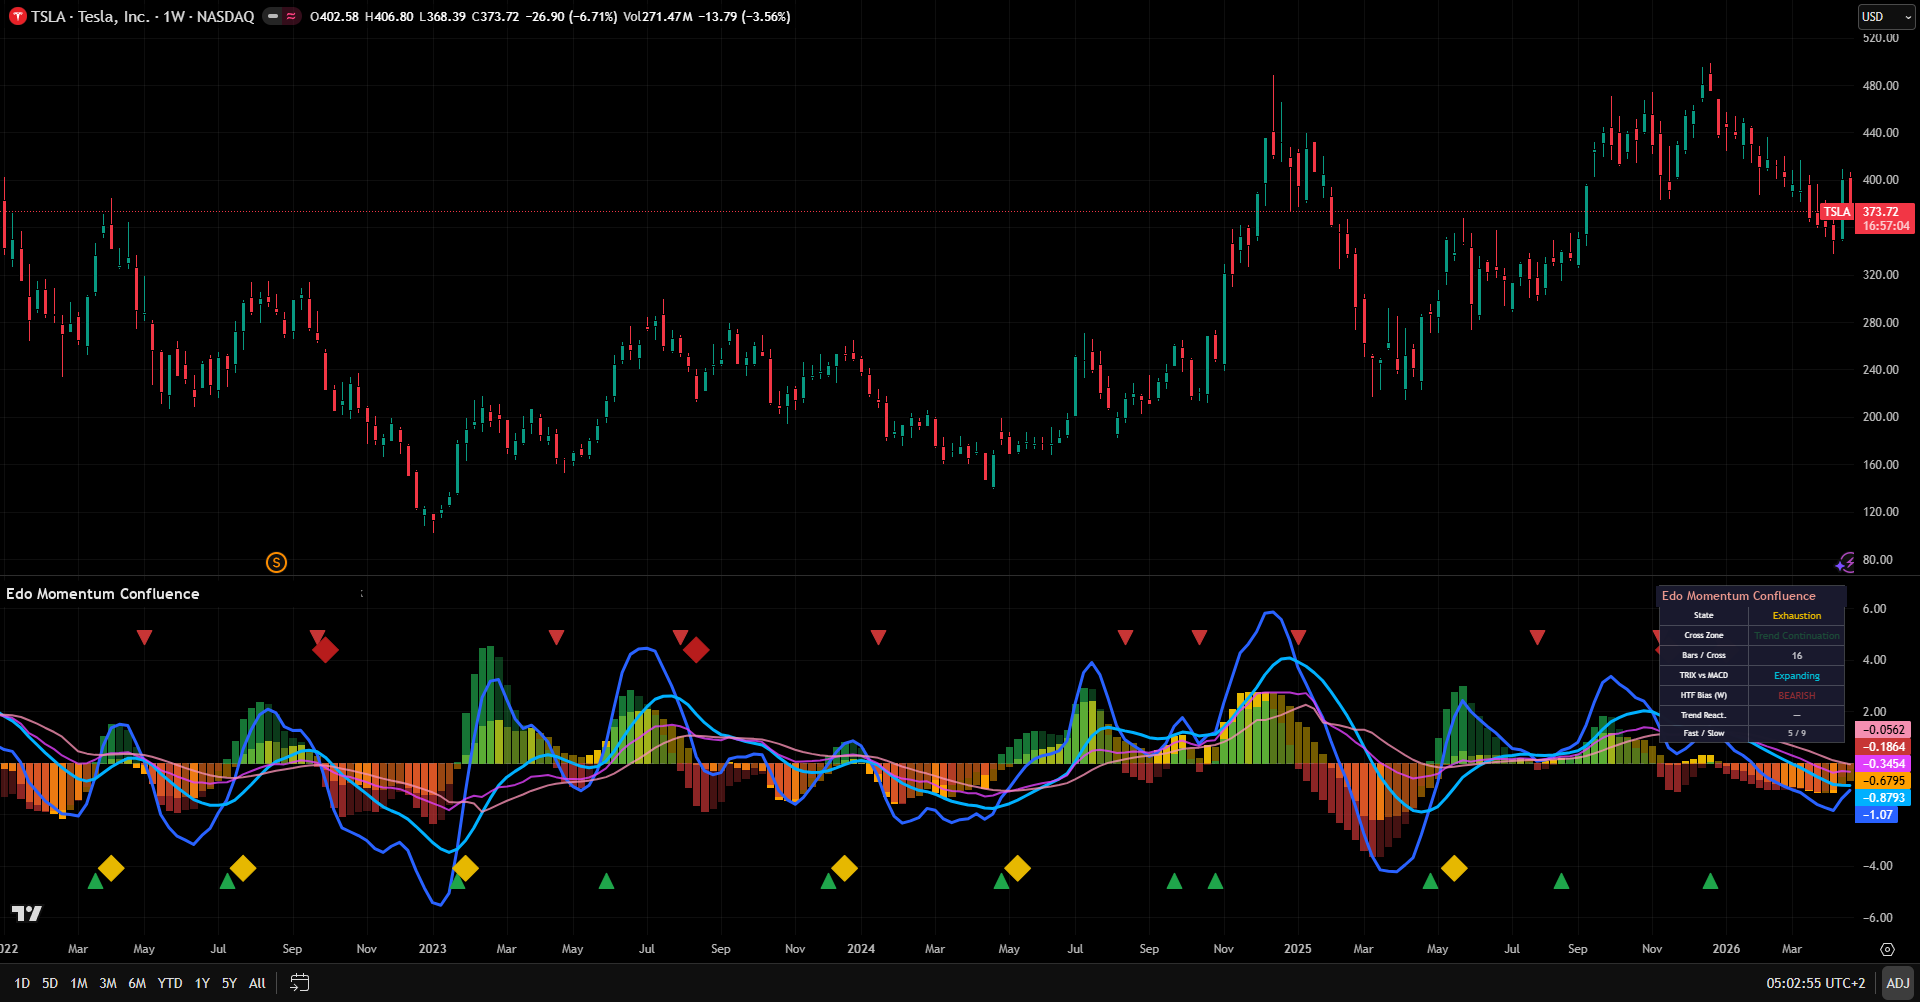Click the BEARISH HTF Bias value
The width and height of the screenshot is (1920, 1002).
pyautogui.click(x=1797, y=696)
